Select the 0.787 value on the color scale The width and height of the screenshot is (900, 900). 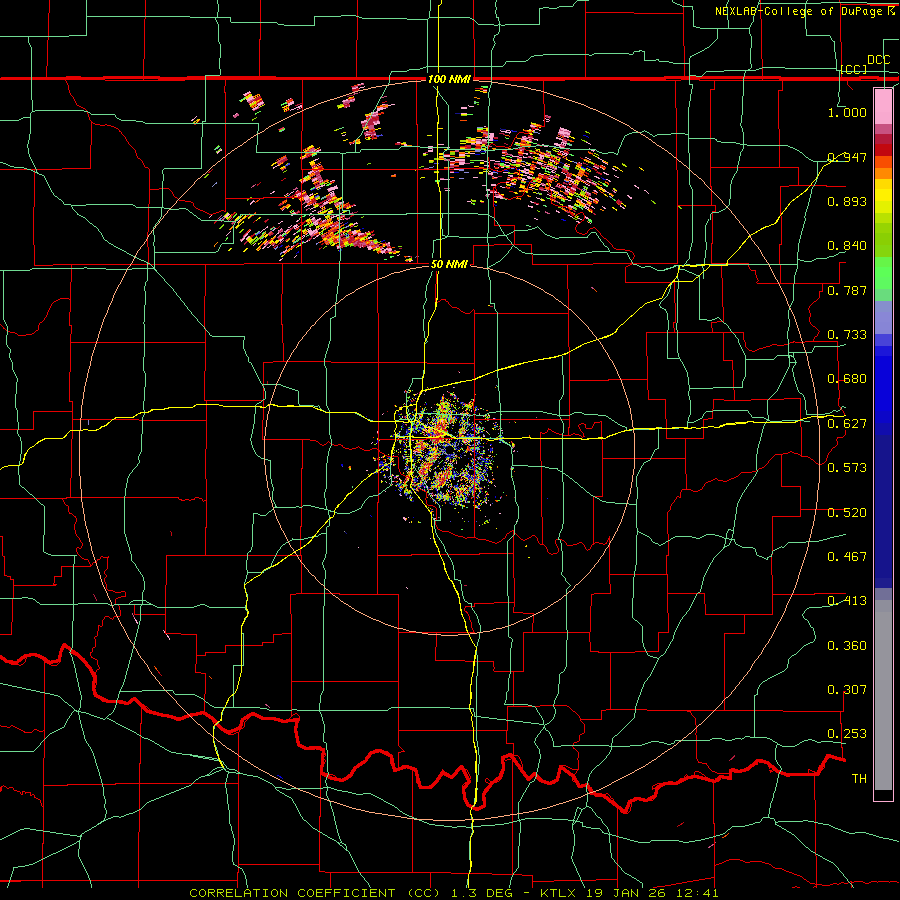[x=847, y=290]
